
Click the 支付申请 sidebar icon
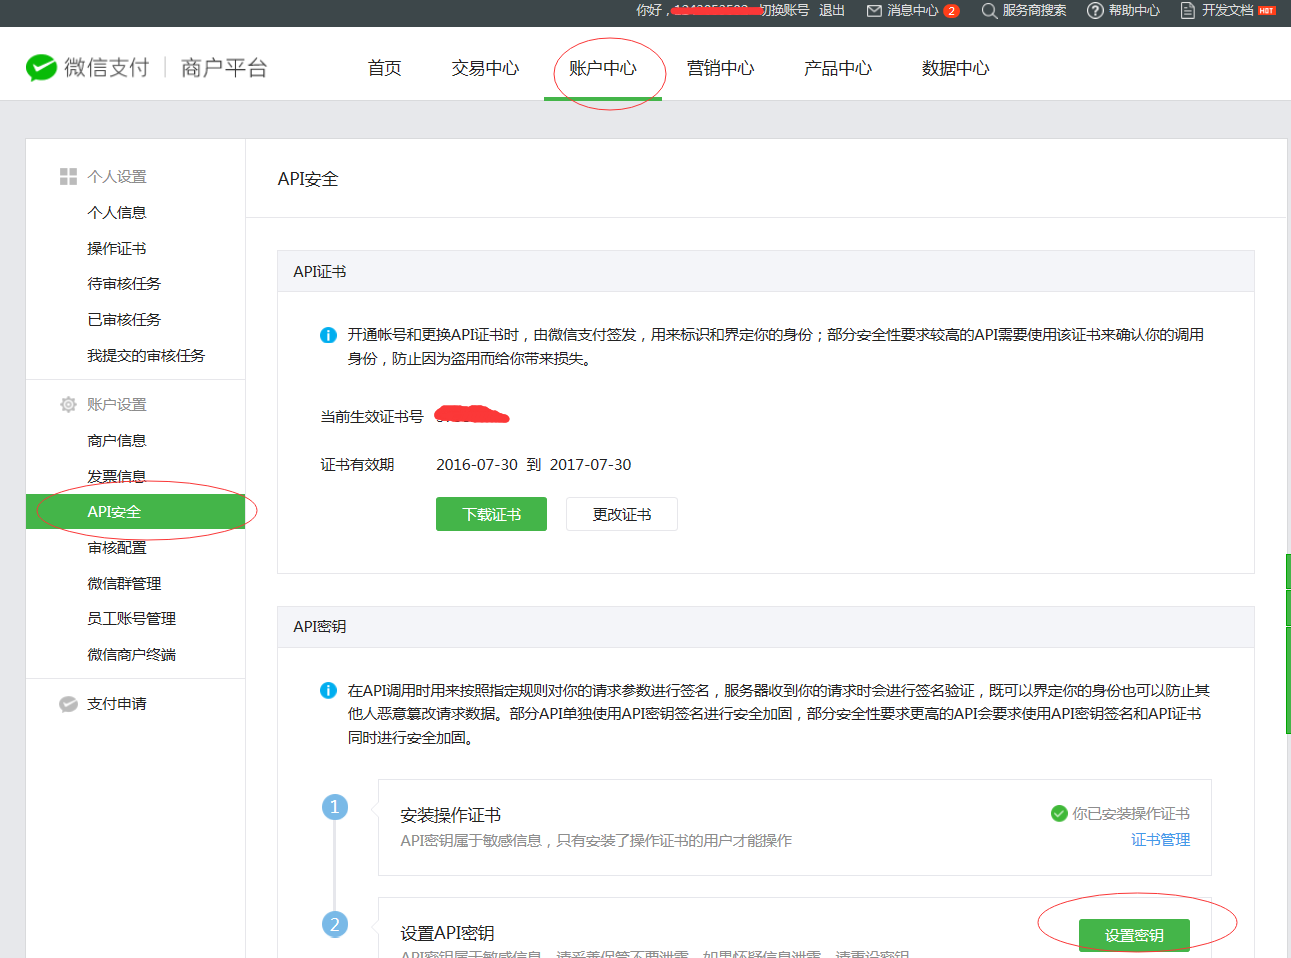68,704
